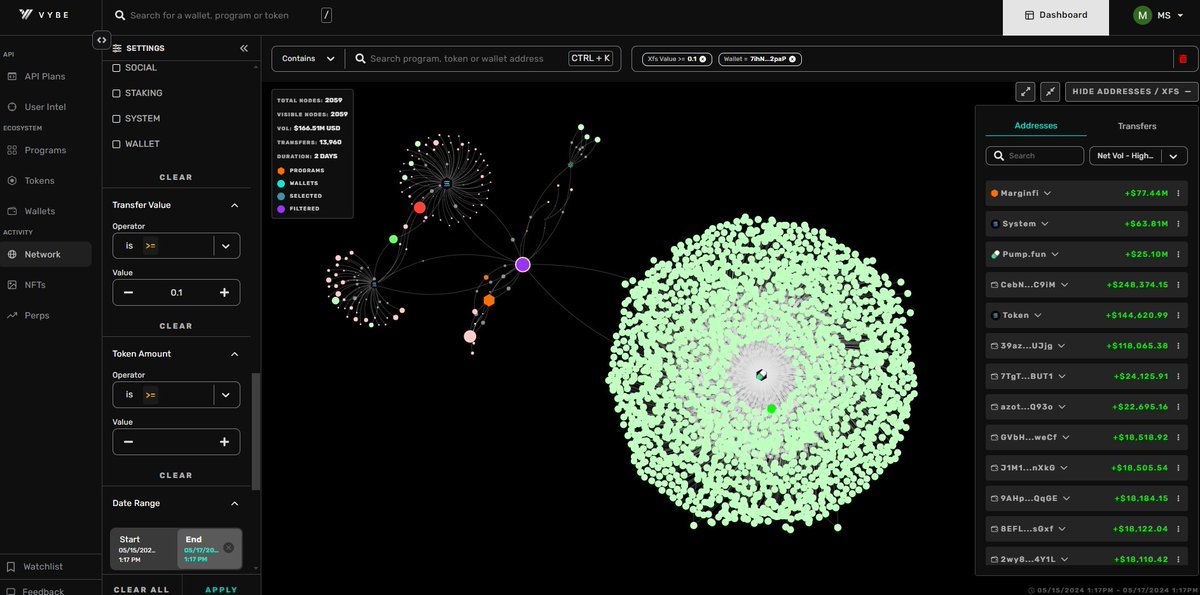Switch to the Transfers tab

[1137, 126]
